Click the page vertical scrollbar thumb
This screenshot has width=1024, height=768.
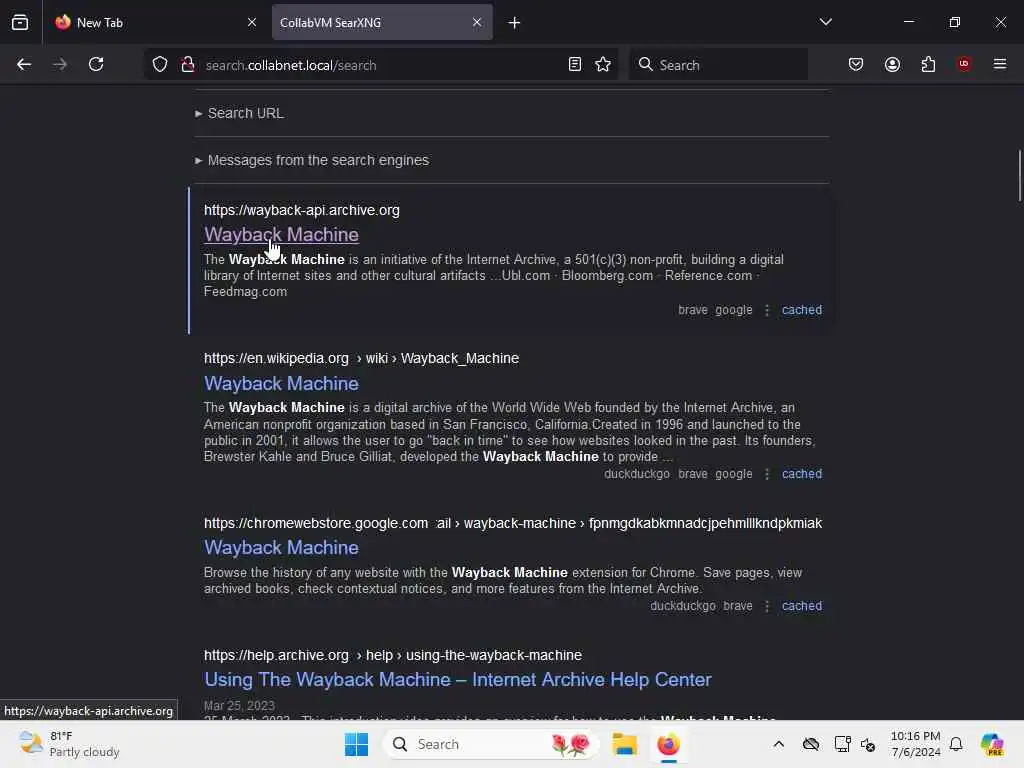(x=1019, y=176)
